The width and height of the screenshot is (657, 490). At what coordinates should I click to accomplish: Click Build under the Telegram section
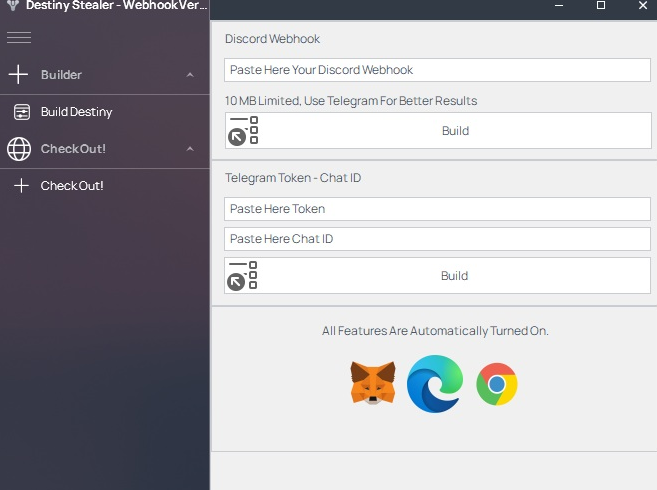tap(437, 275)
